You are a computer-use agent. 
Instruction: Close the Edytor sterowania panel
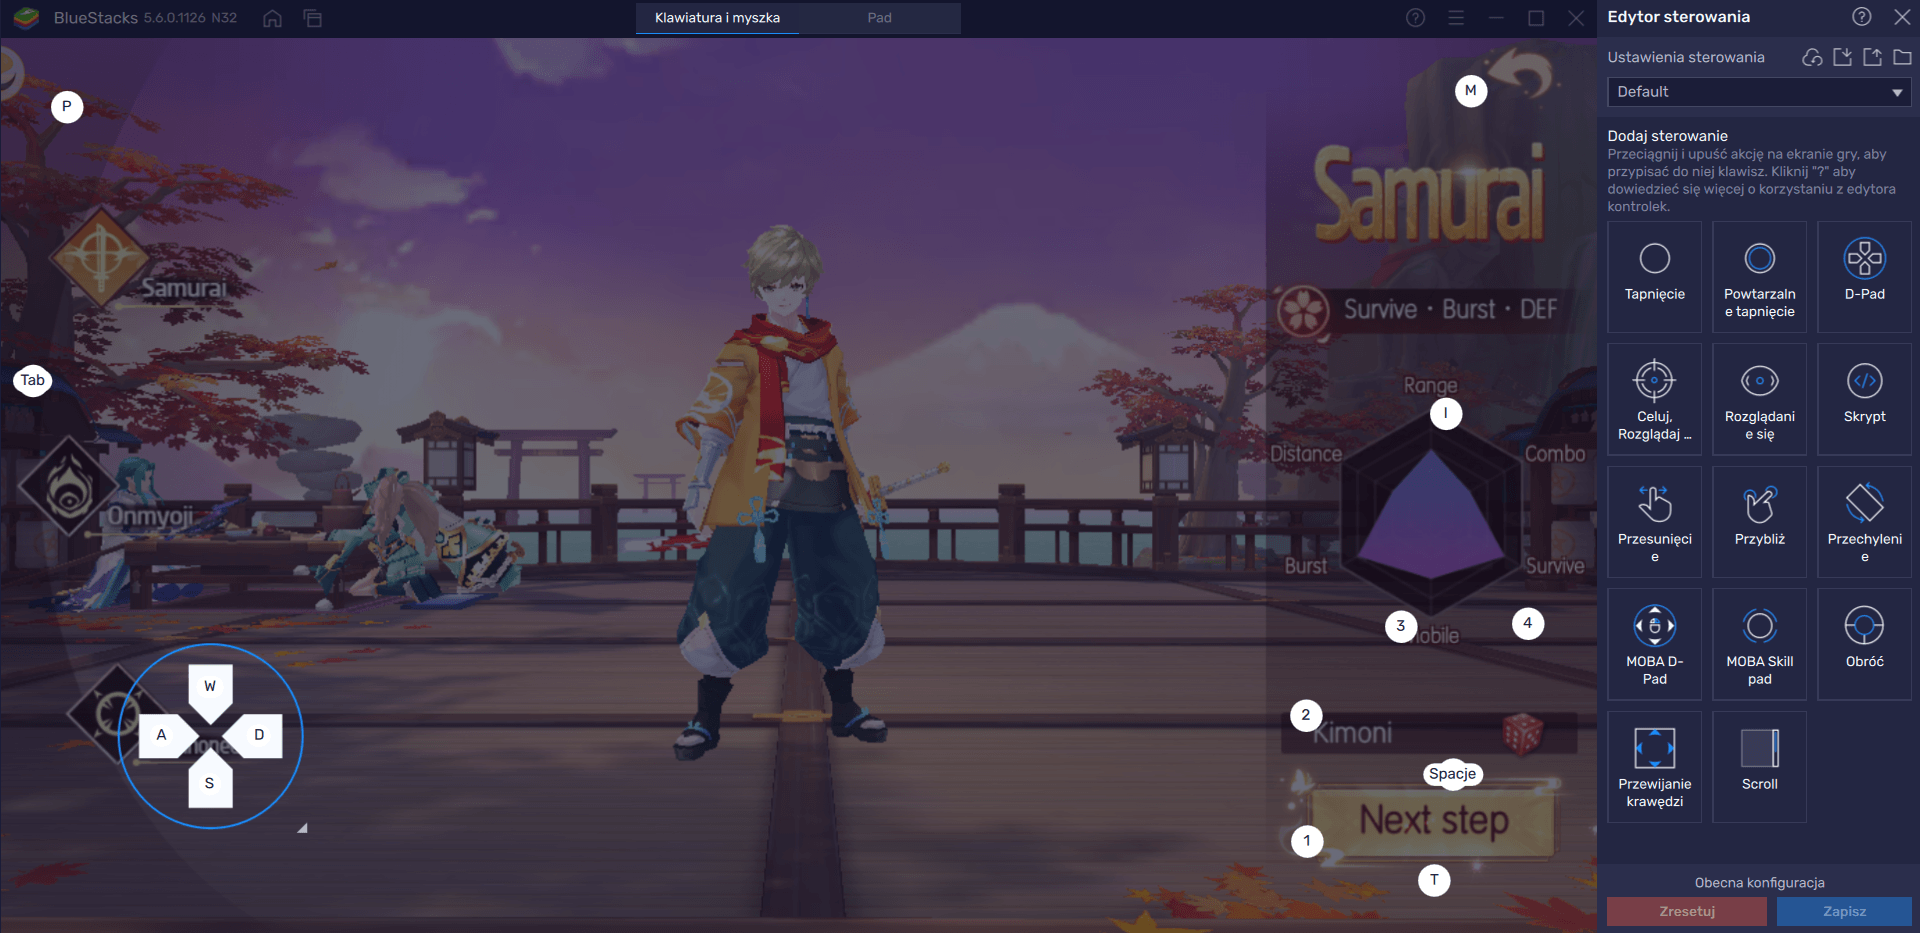coord(1902,17)
